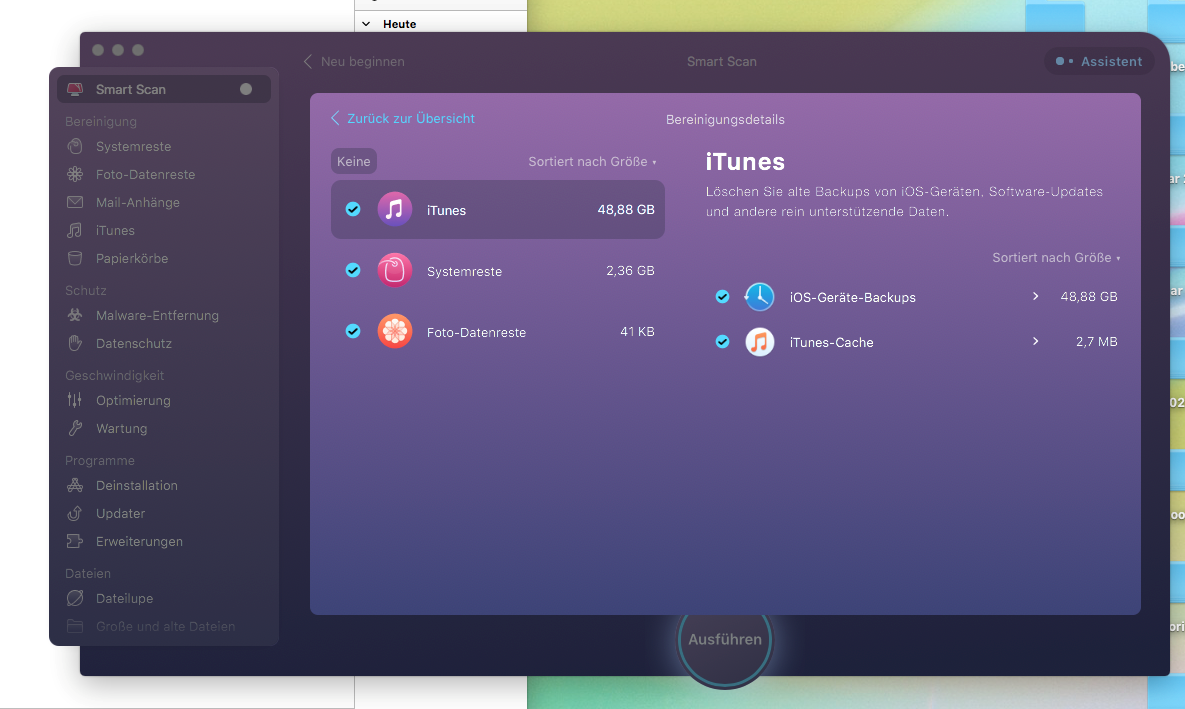Click Zurück zur Übersicht link
The height and width of the screenshot is (709, 1185).
click(403, 119)
